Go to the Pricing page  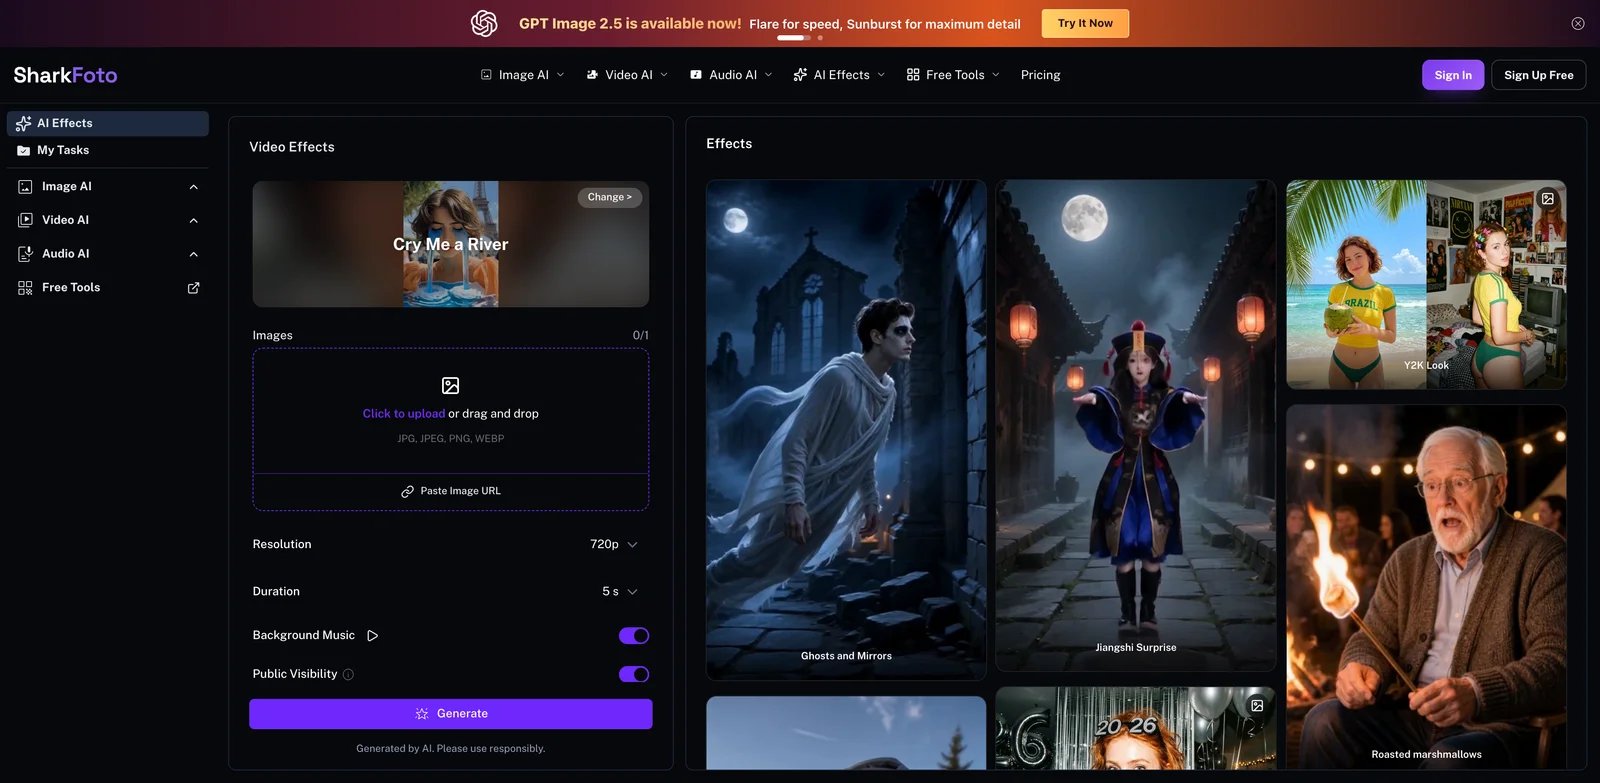click(1040, 75)
